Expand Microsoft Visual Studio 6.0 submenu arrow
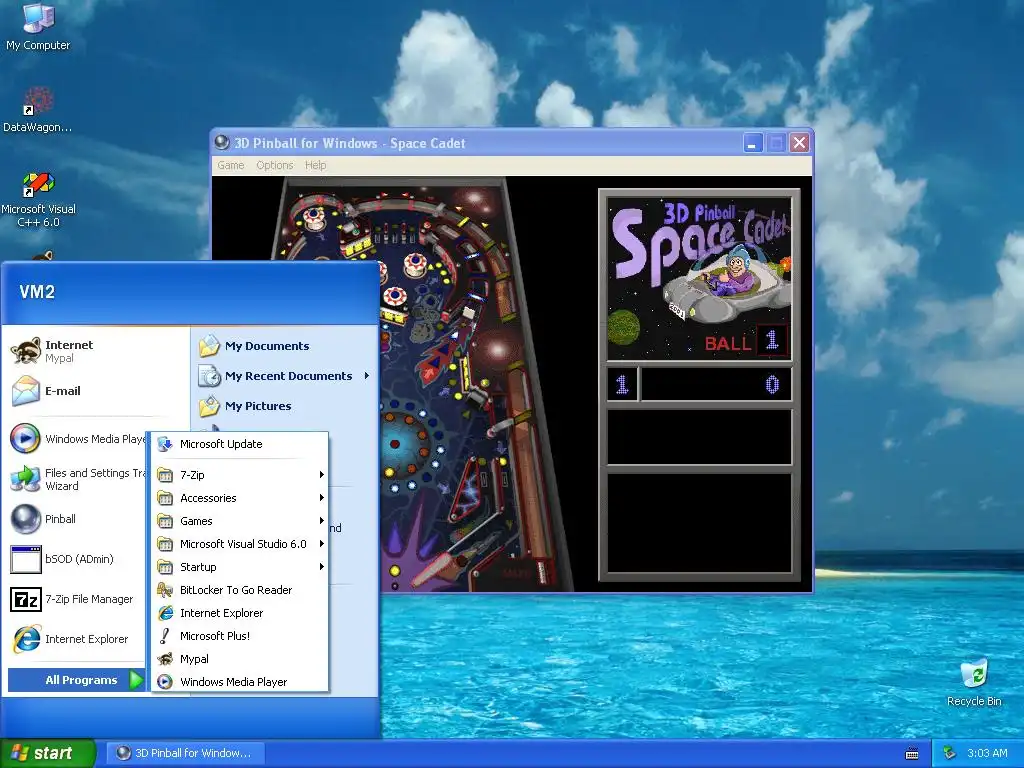 pos(321,543)
